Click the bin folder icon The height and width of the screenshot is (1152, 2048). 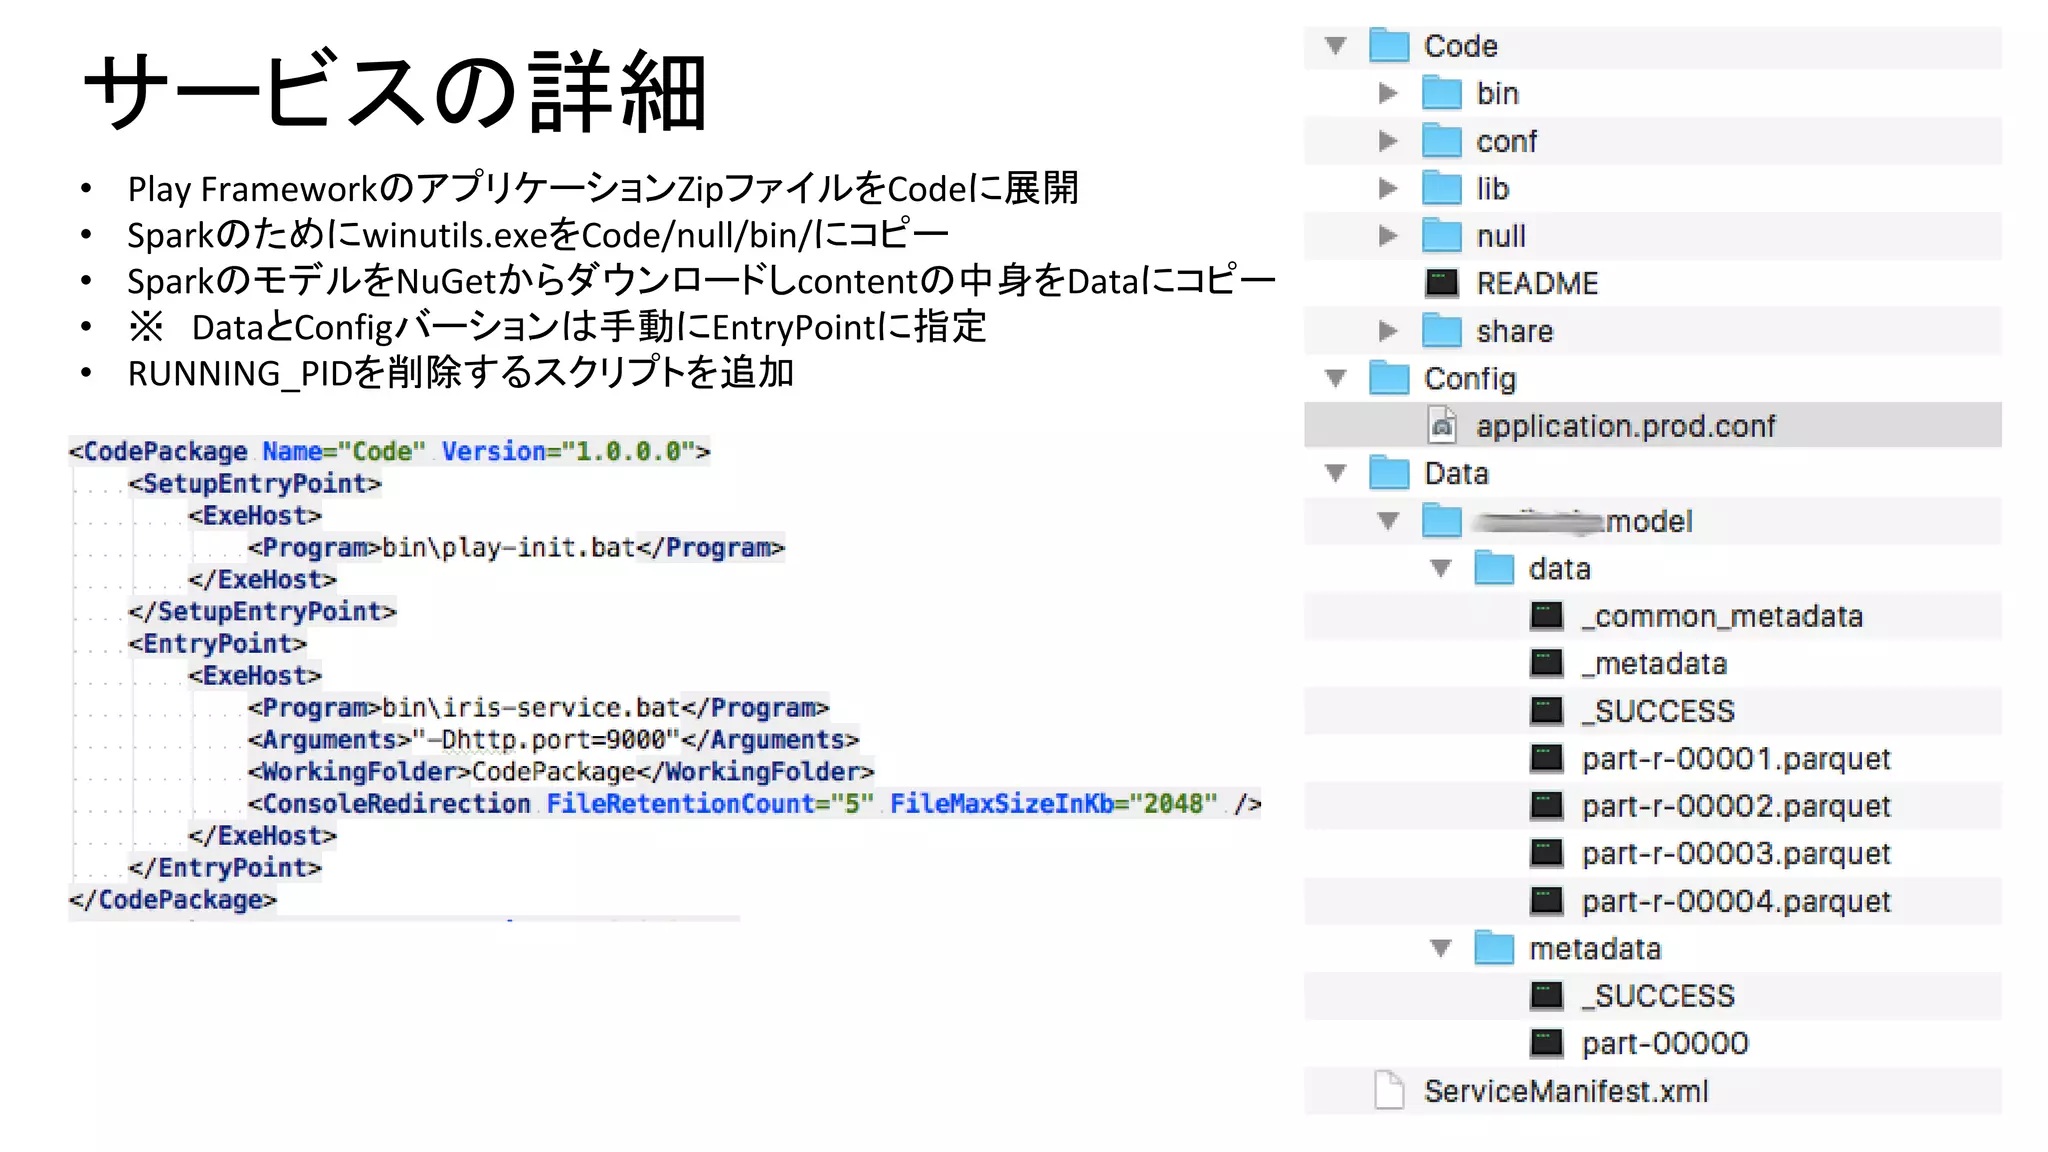pyautogui.click(x=1442, y=93)
